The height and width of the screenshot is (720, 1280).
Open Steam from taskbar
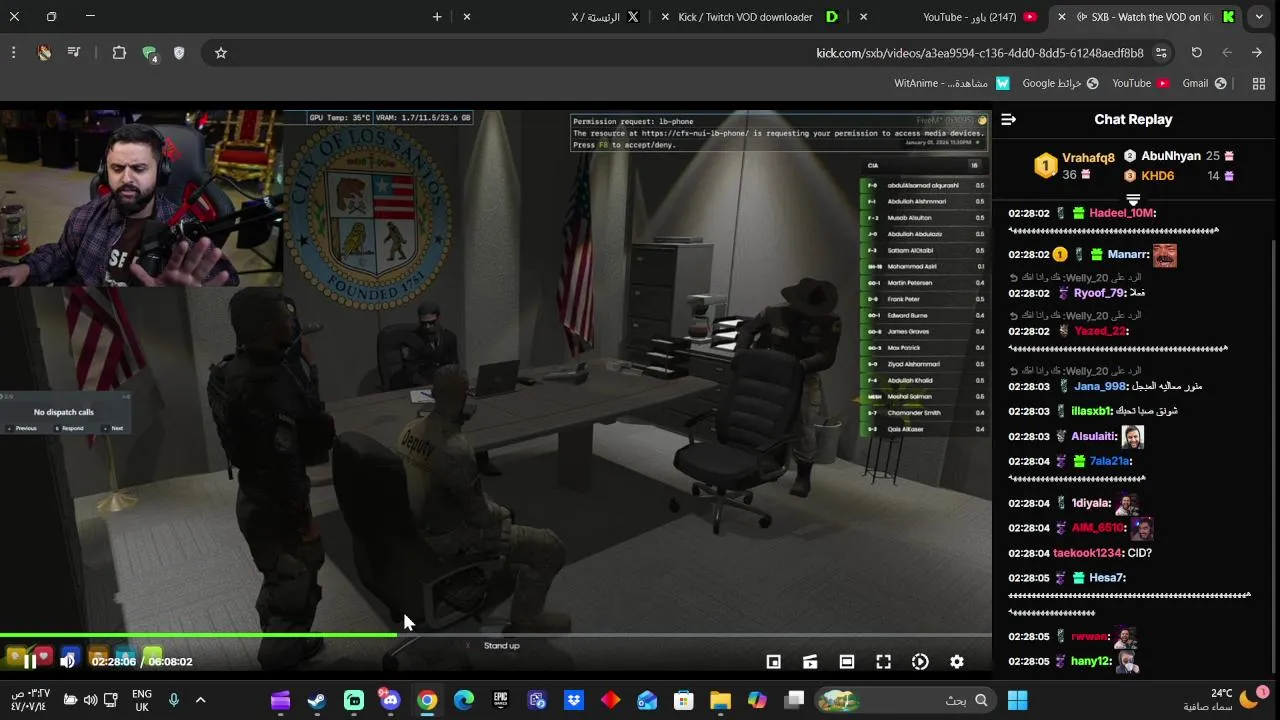click(x=316, y=700)
